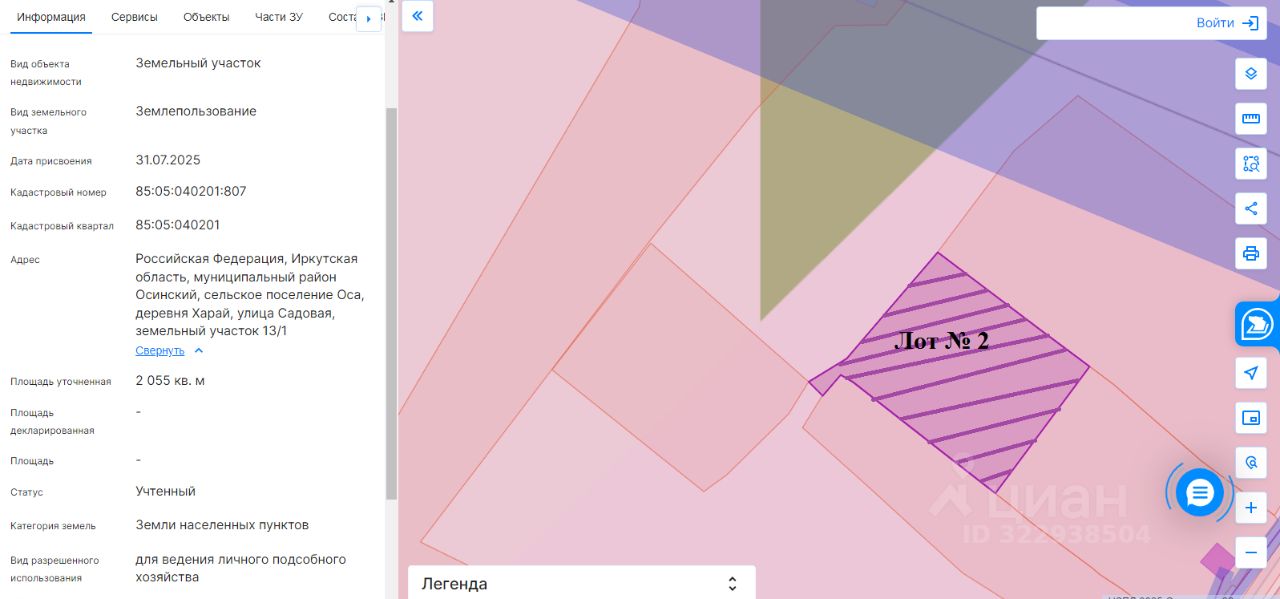Open the chat support bubble
This screenshot has width=1280, height=599.
click(x=1199, y=492)
